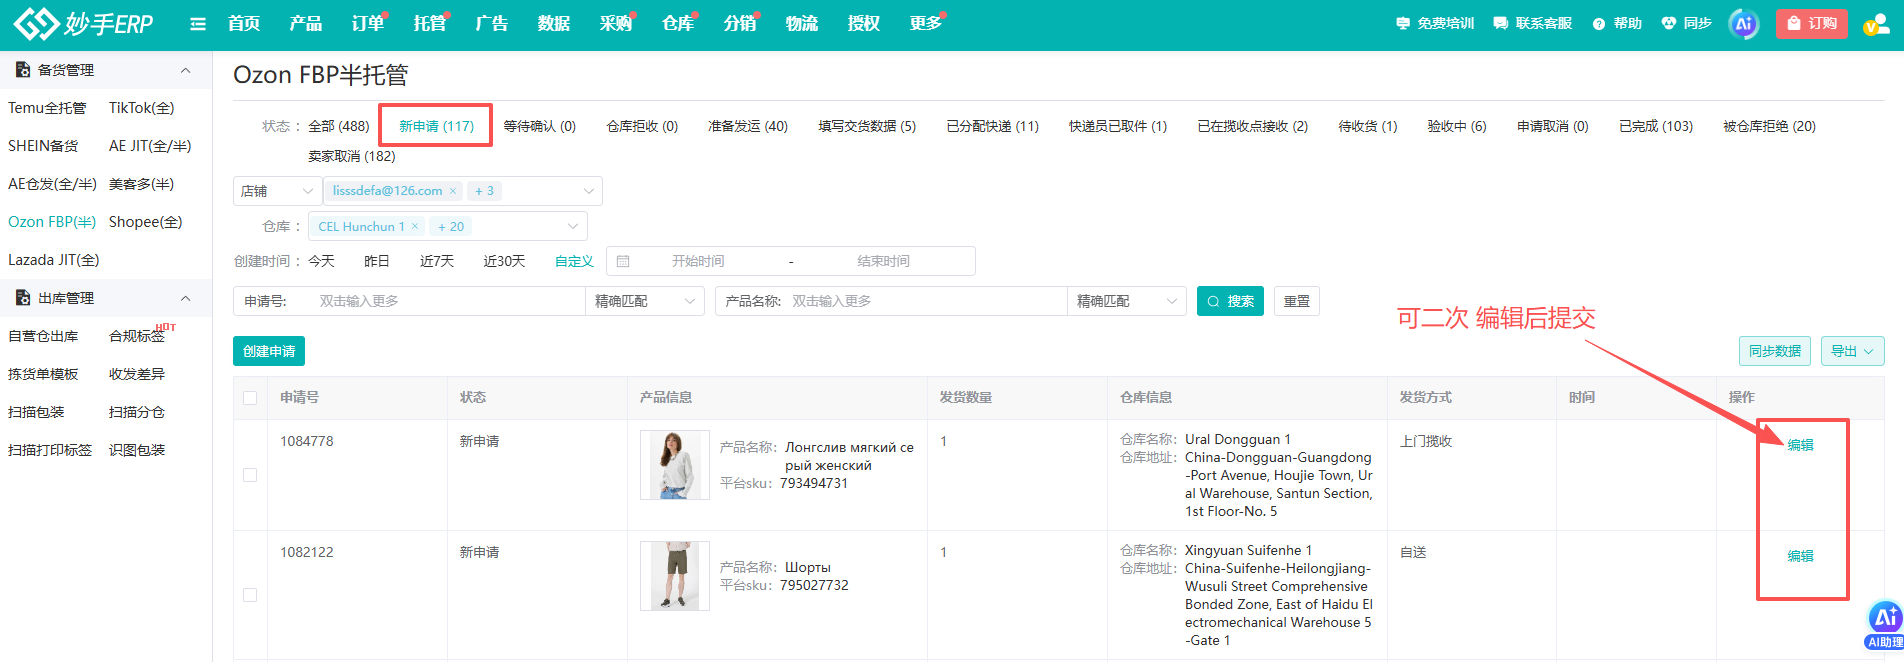The image size is (1904, 662).
Task: Remove CEL Hunchun 1 warehouse tag
Action: tap(415, 227)
